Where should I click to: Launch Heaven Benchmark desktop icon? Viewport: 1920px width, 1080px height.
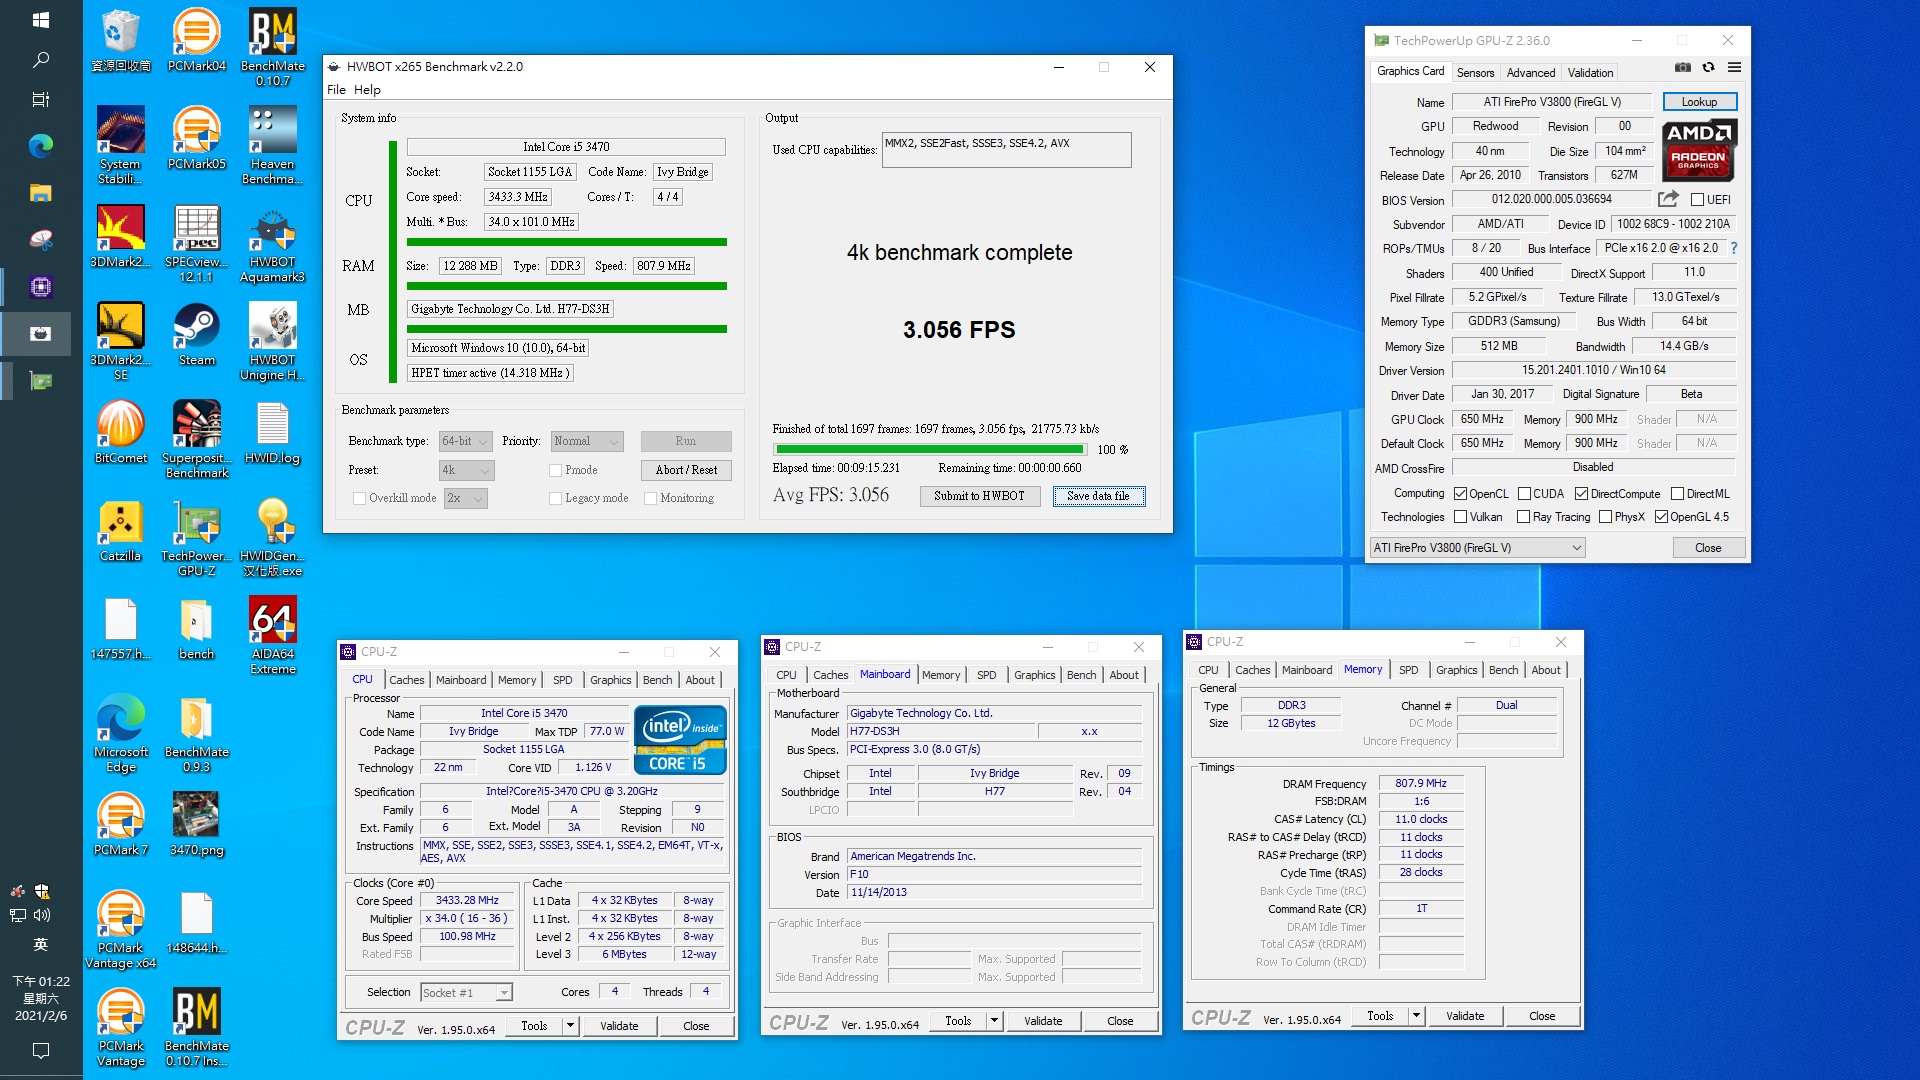[272, 146]
